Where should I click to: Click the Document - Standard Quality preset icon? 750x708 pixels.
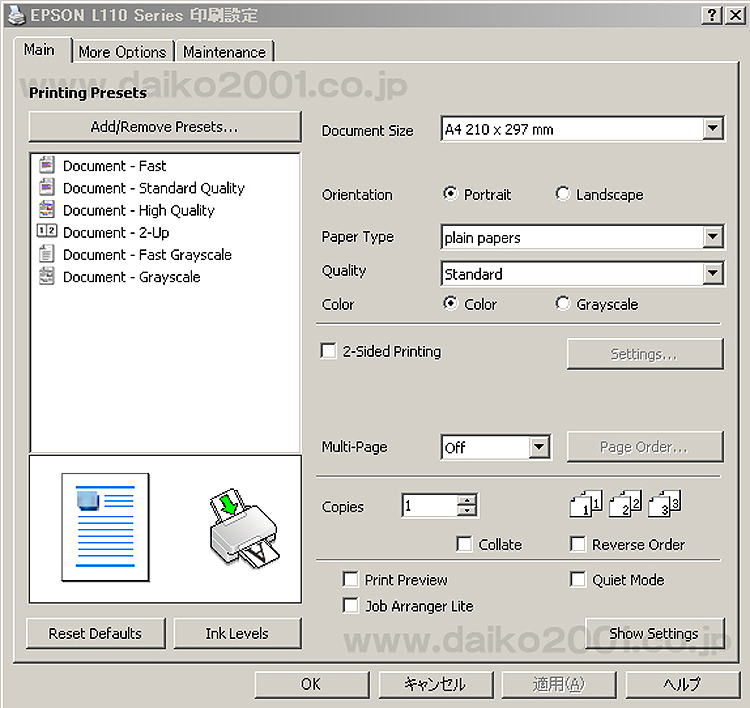click(x=46, y=187)
